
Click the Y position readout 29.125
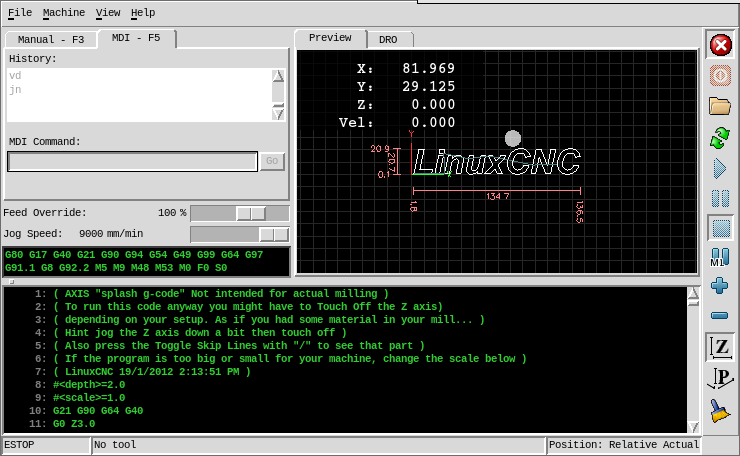(x=429, y=86)
